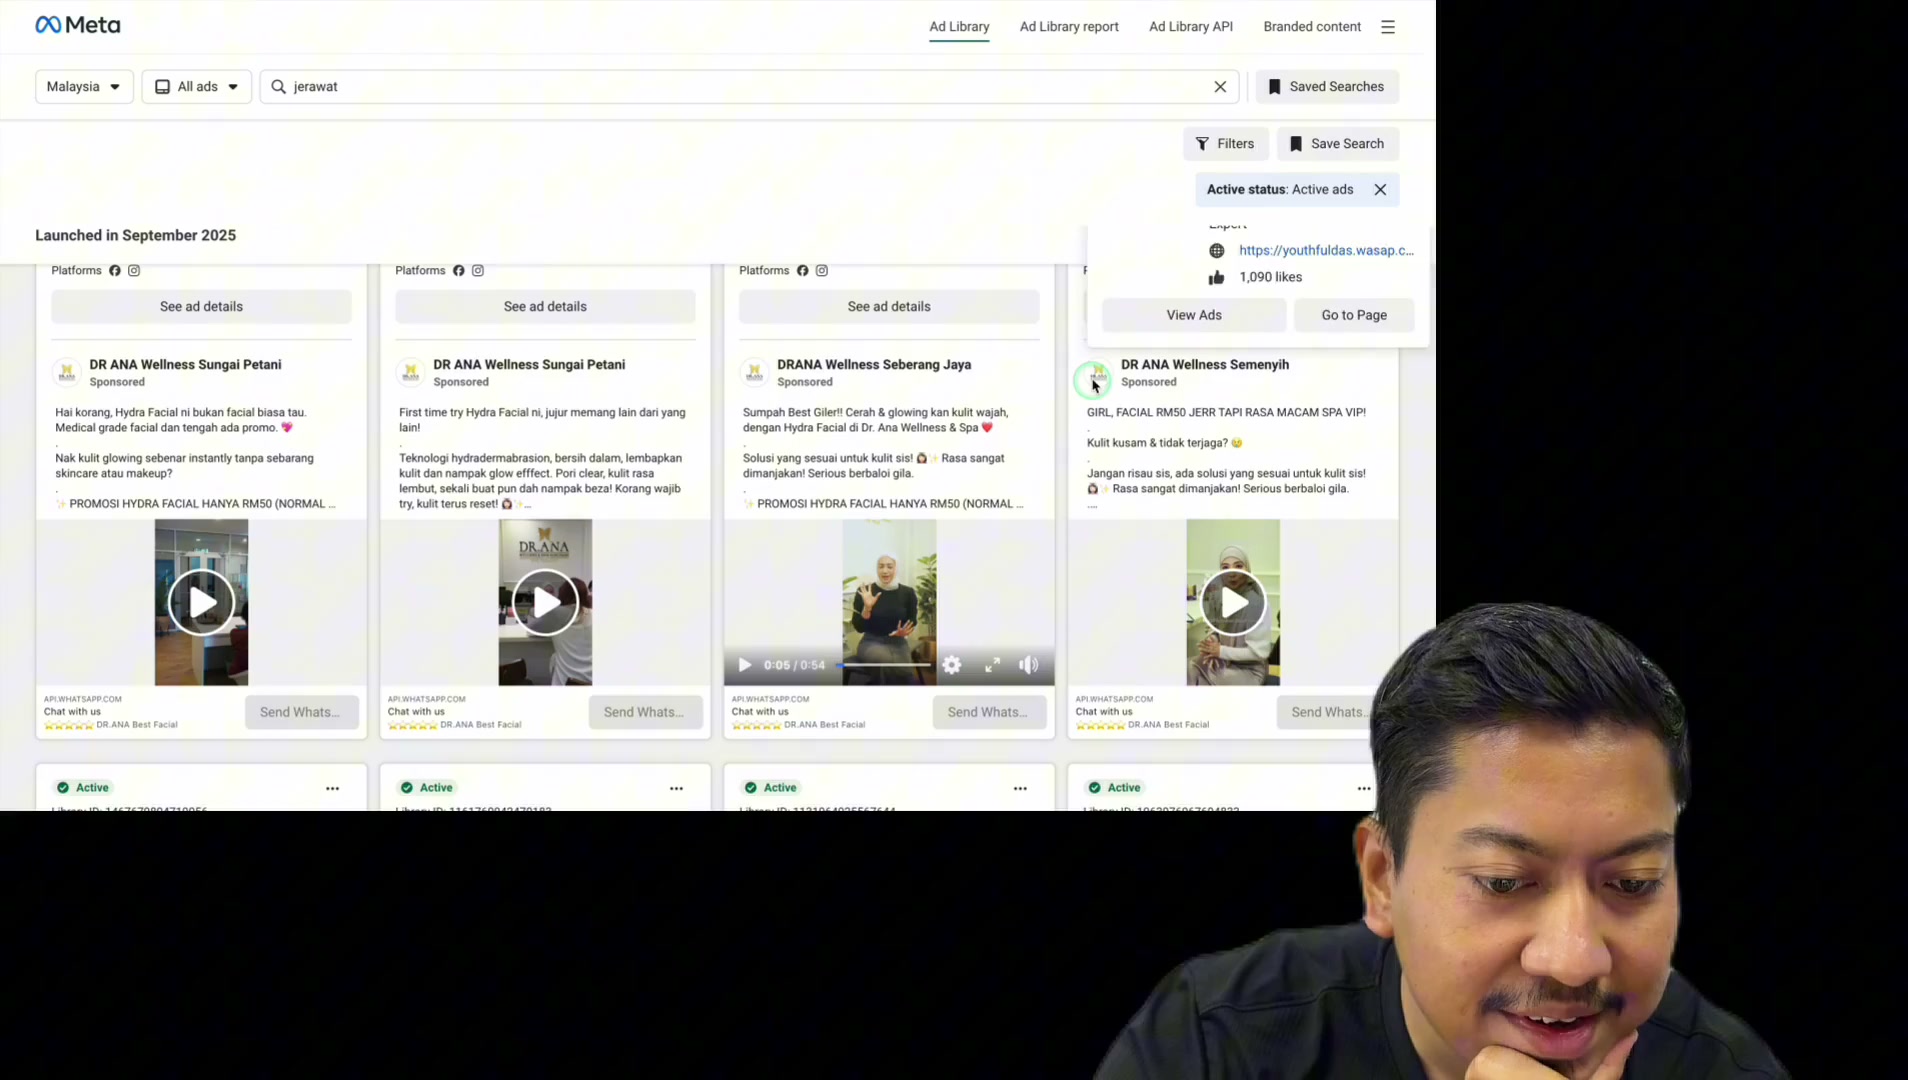Open the youthfuldas.wasap link
The width and height of the screenshot is (1908, 1080).
tap(1326, 251)
